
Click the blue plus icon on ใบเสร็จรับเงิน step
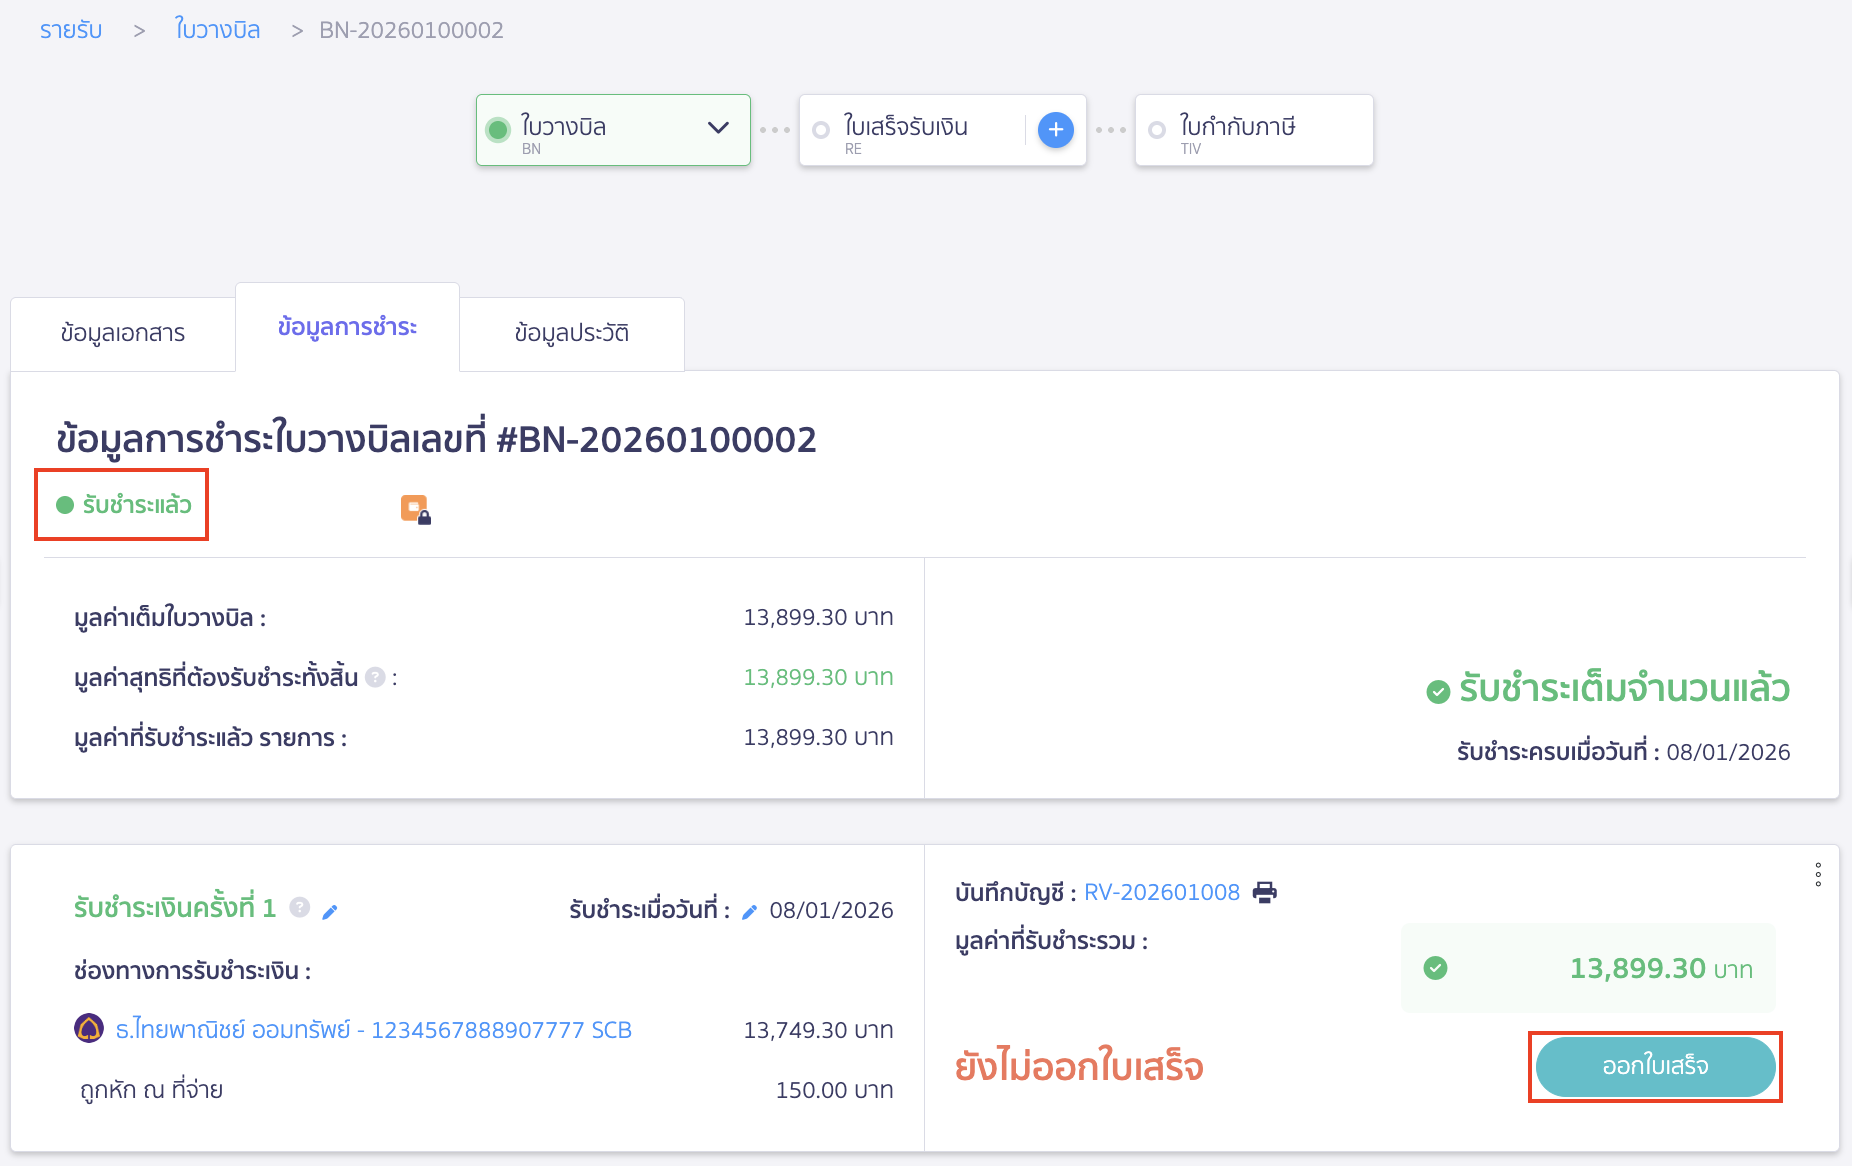[1055, 129]
